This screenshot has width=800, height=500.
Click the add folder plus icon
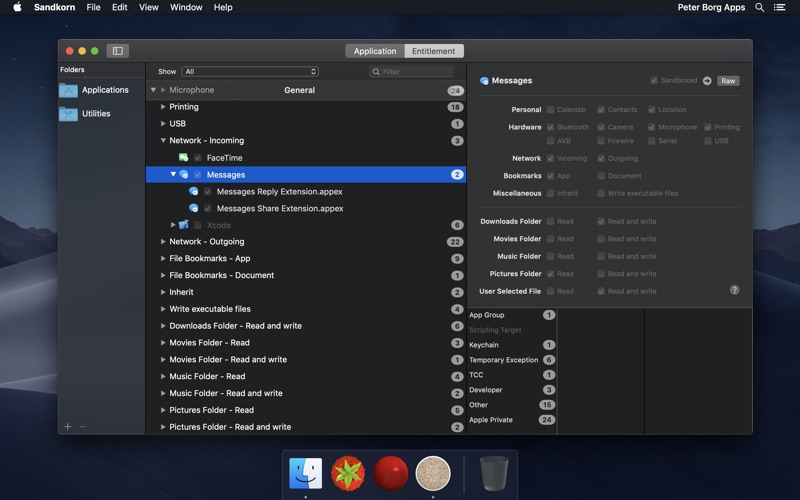(67, 426)
